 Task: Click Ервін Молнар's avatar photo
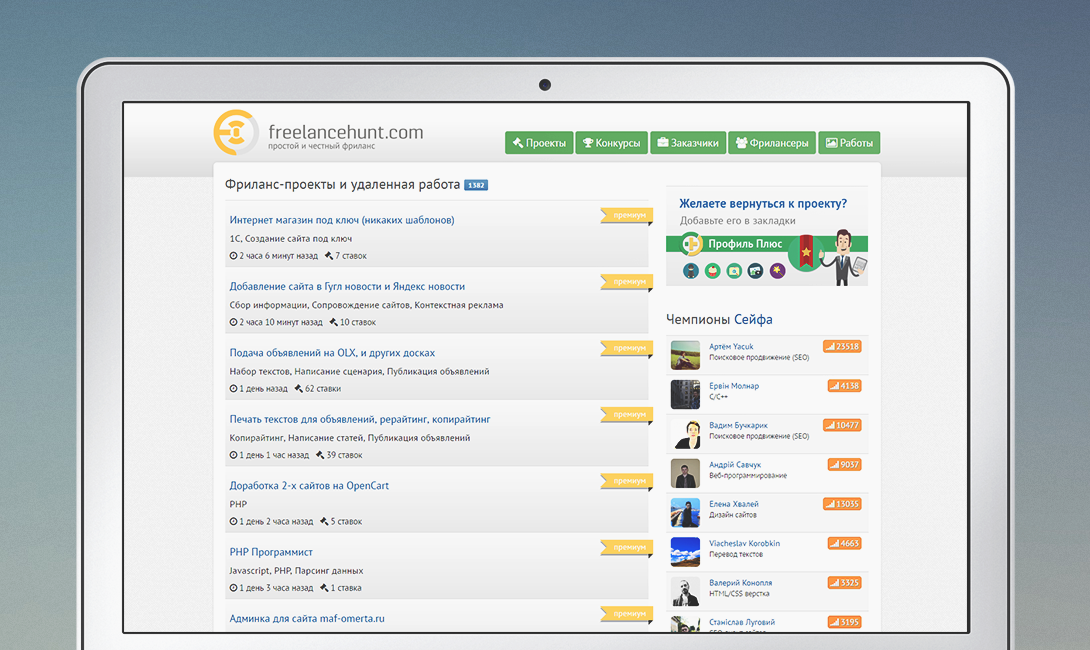(x=685, y=394)
